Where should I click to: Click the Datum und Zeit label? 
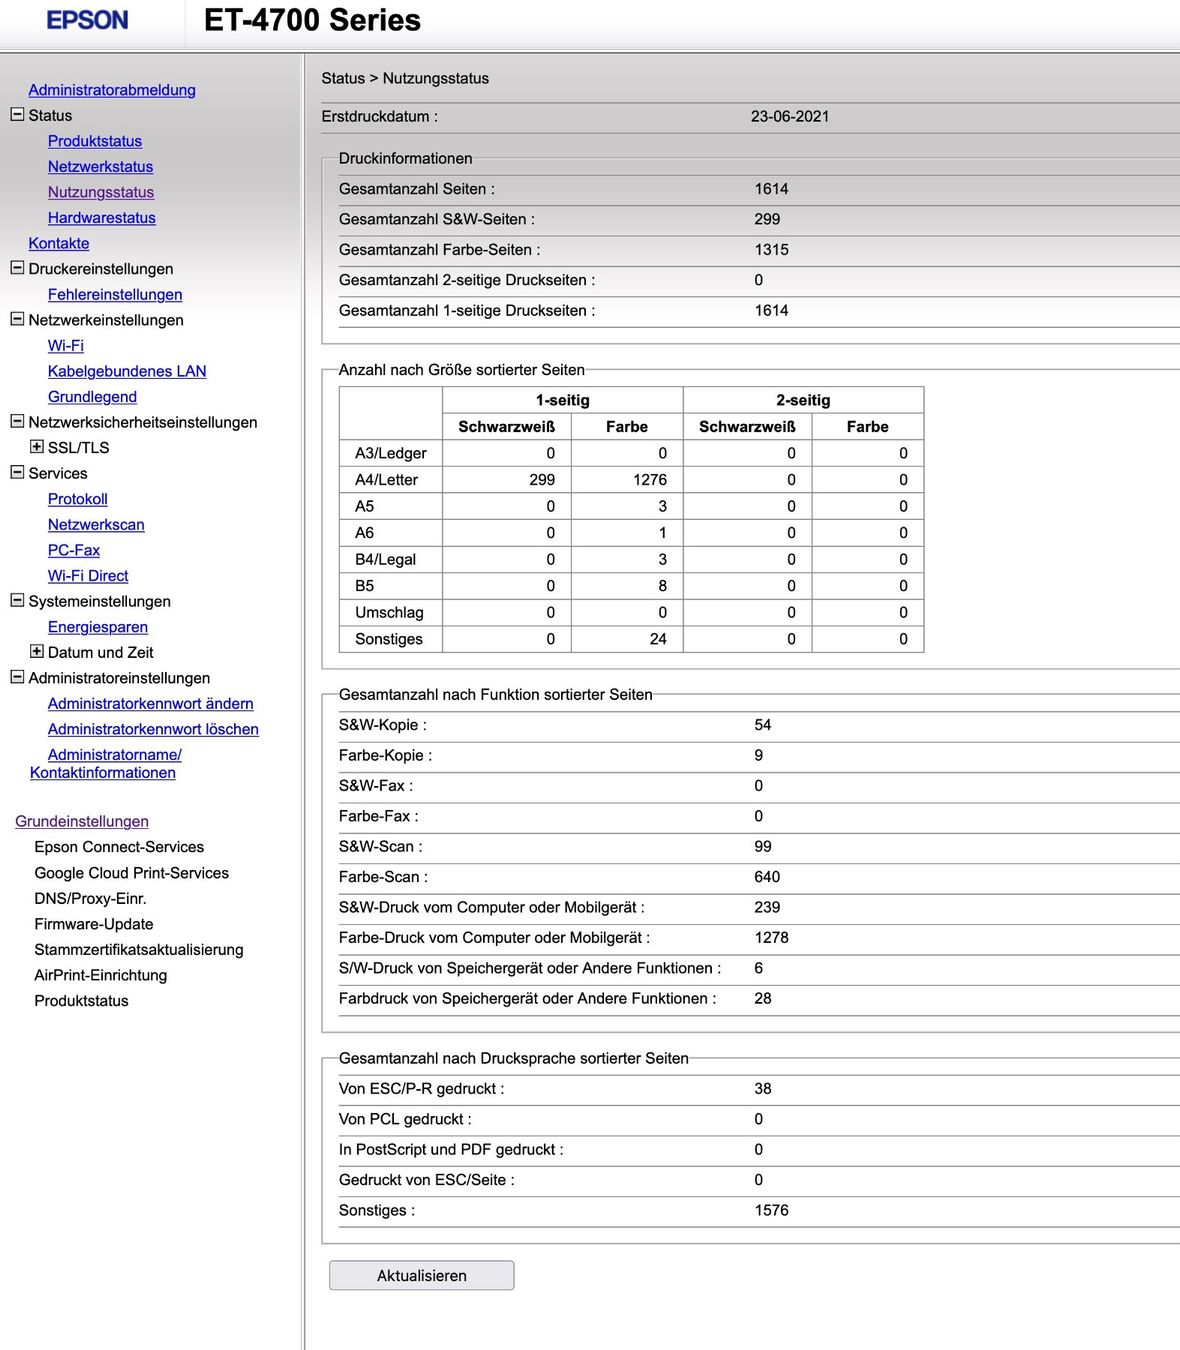(x=101, y=652)
